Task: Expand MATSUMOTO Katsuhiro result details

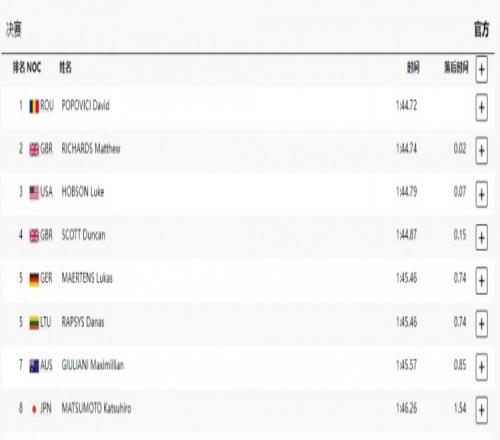Action: pyautogui.click(x=482, y=410)
